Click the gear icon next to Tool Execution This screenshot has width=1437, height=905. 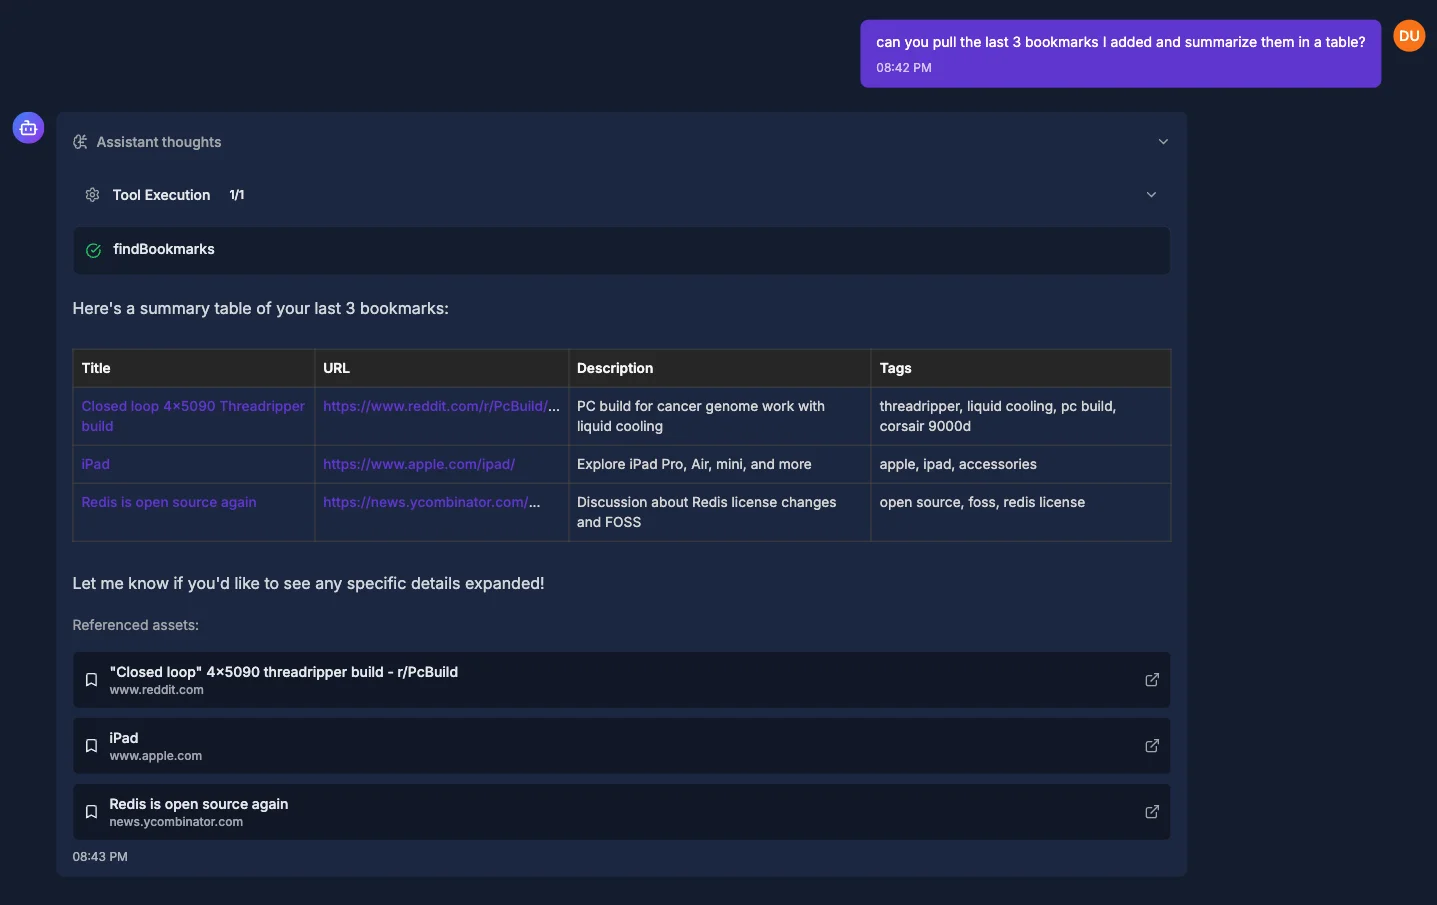[x=92, y=194]
